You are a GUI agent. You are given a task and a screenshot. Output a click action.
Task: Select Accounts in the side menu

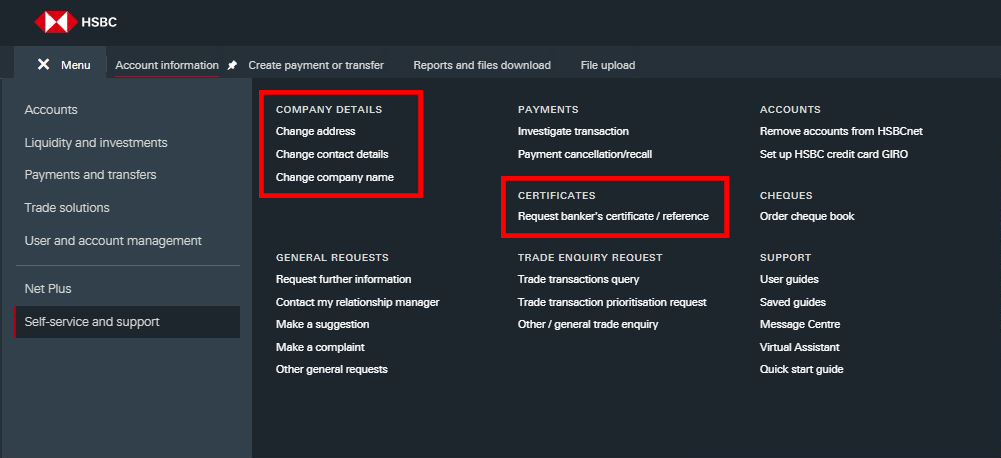(x=51, y=110)
